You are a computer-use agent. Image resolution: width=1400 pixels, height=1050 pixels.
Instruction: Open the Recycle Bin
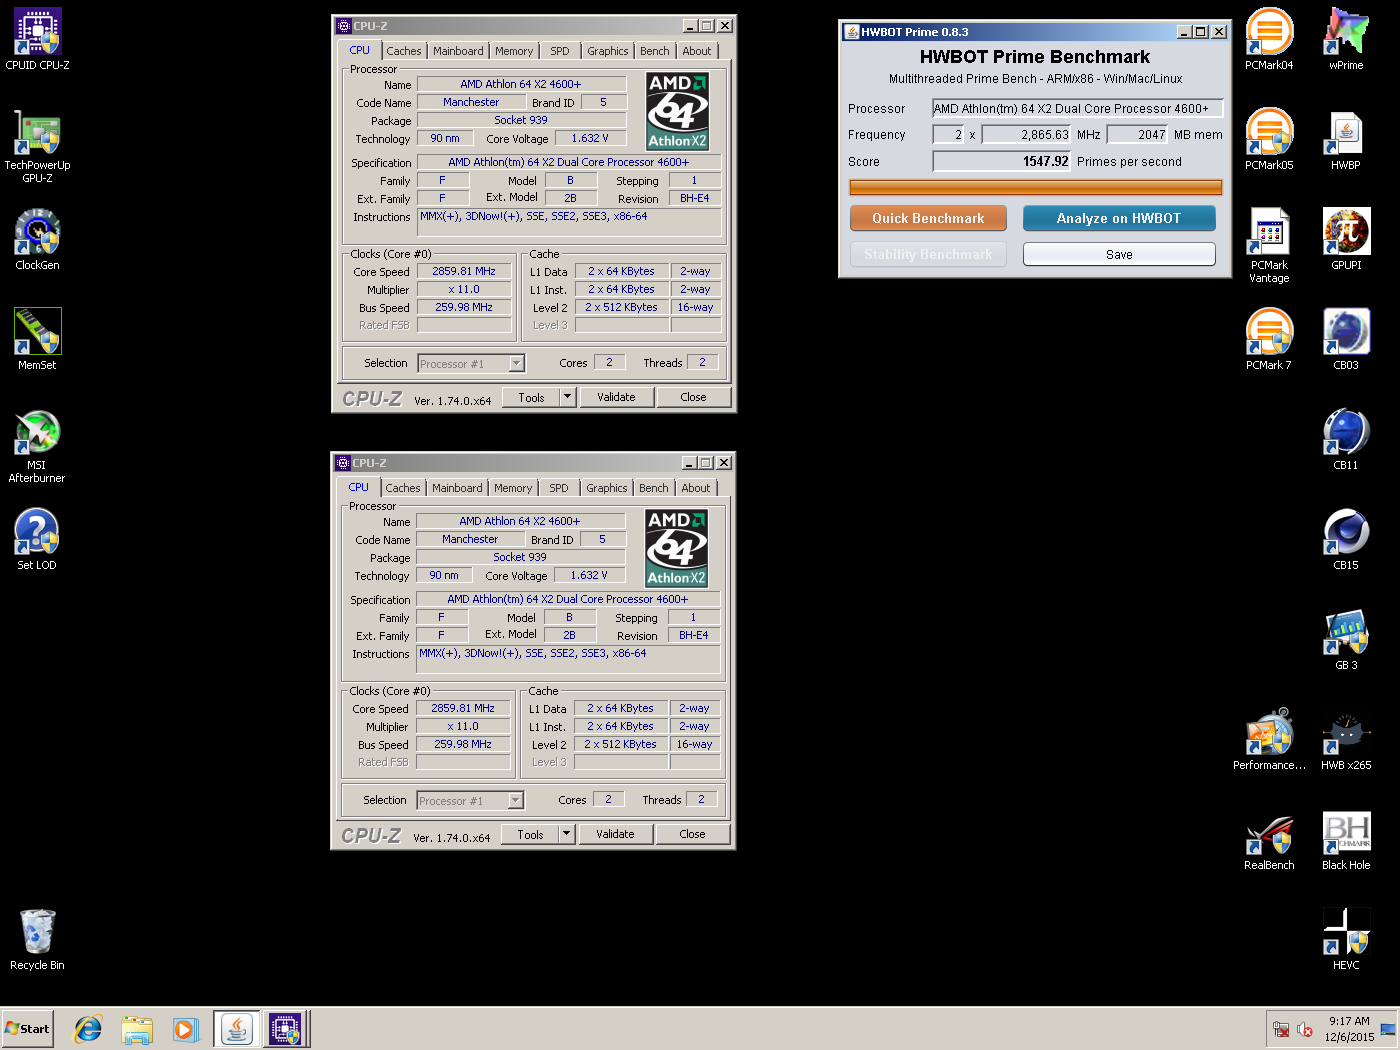point(37,940)
